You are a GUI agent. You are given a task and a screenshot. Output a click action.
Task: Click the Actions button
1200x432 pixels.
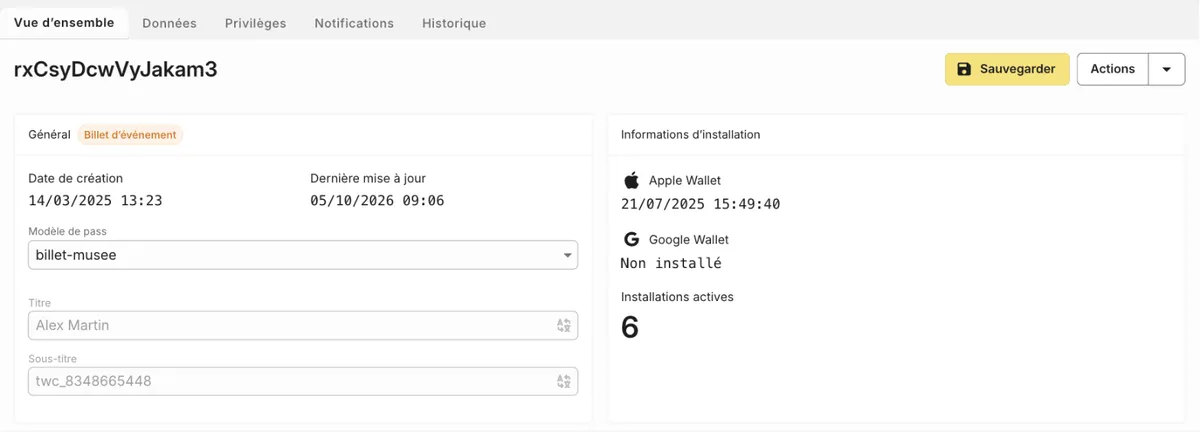point(1112,69)
